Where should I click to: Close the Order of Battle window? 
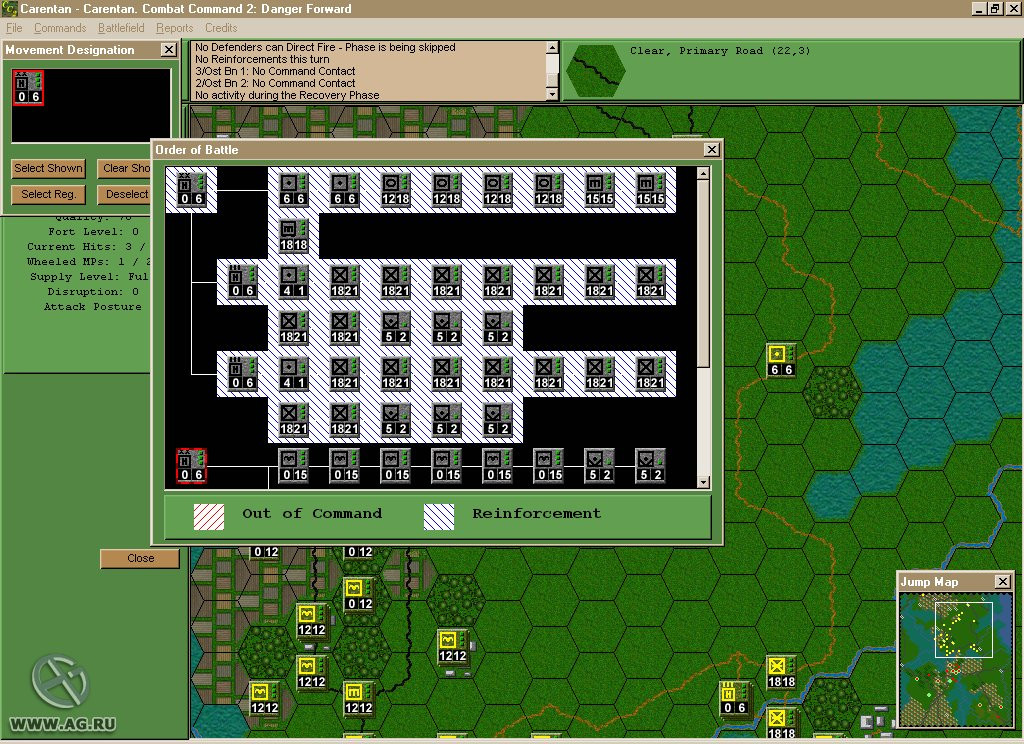click(x=712, y=150)
